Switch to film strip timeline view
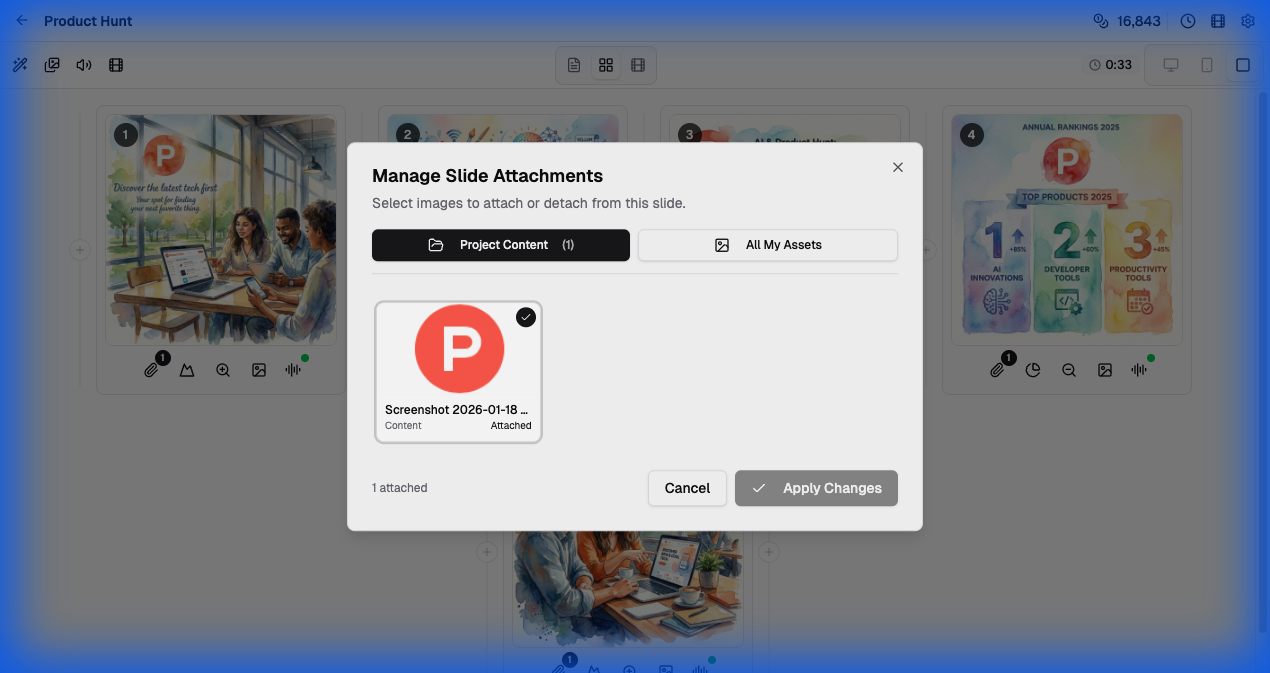 (x=638, y=65)
